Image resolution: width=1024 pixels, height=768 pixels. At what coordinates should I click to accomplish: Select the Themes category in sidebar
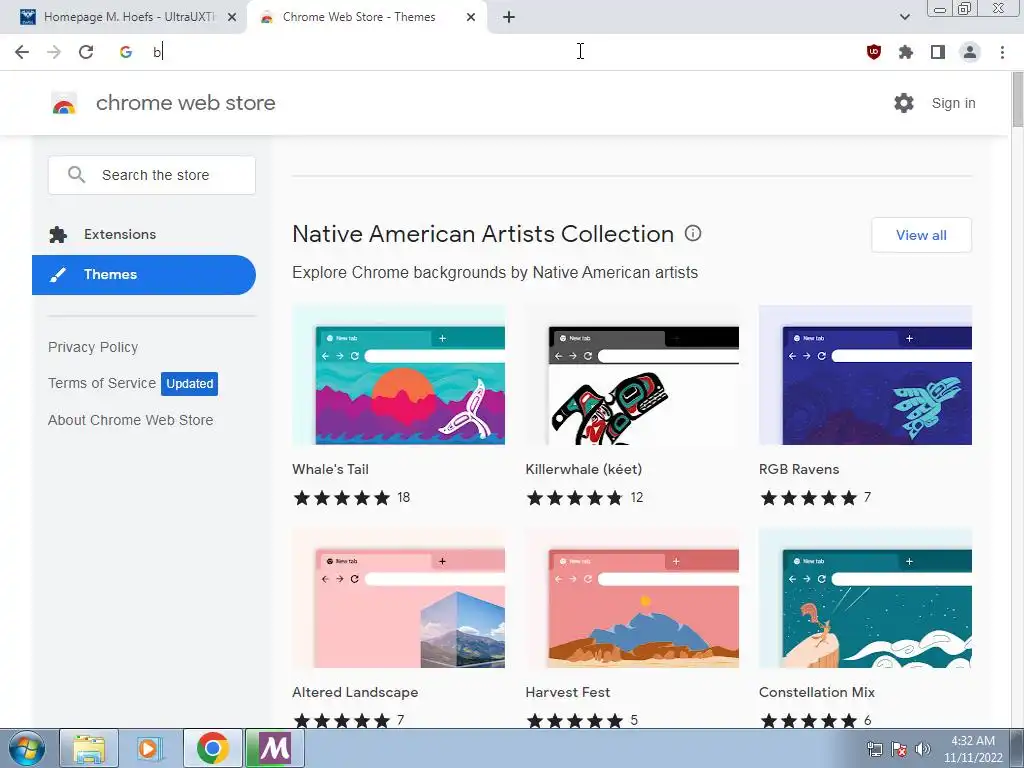point(144,275)
